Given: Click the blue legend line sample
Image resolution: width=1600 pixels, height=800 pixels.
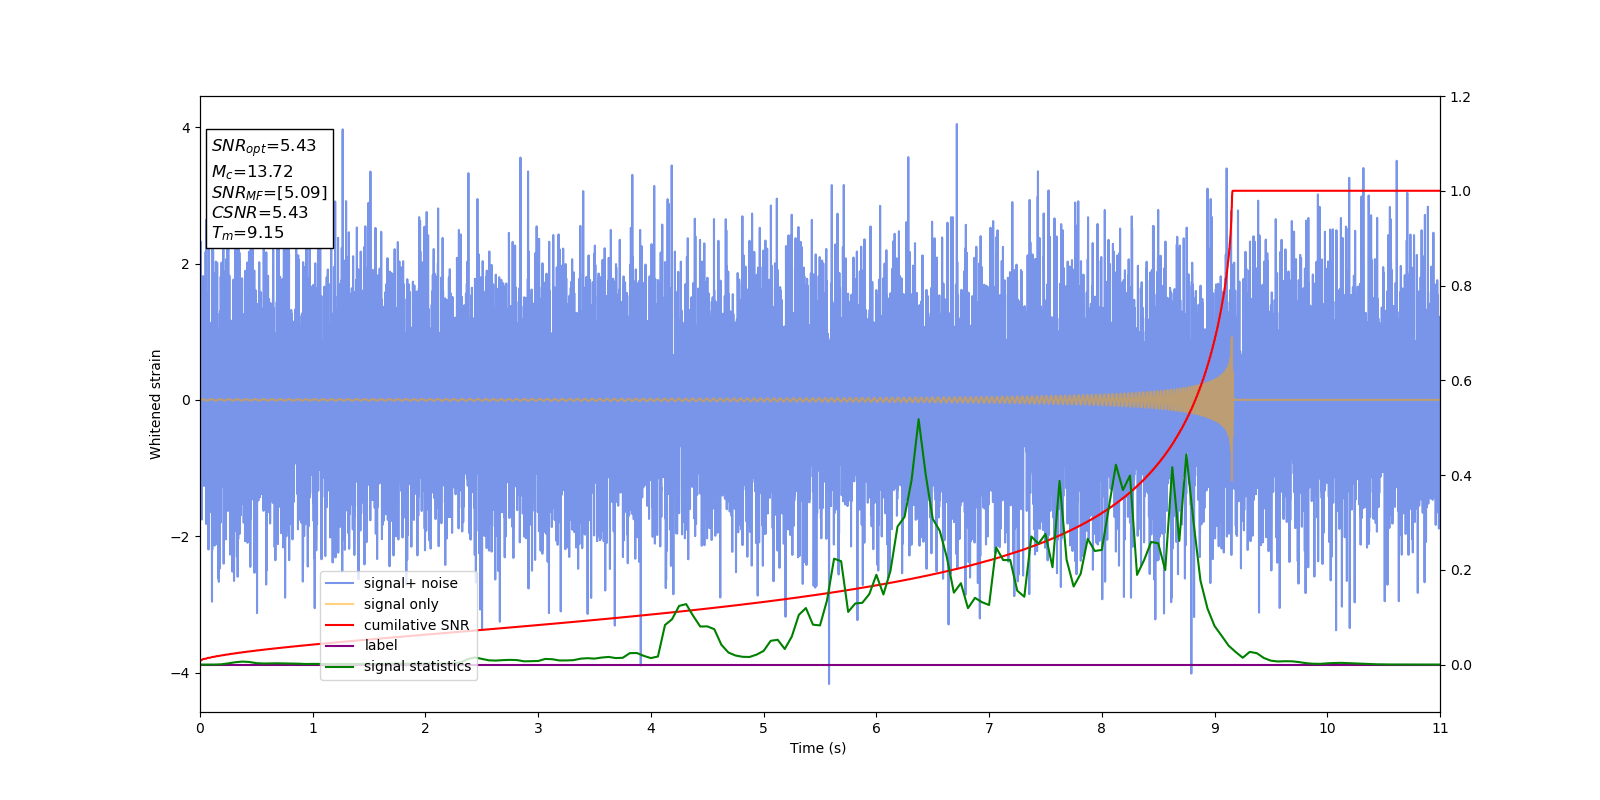Looking at the screenshot, I should (x=340, y=583).
